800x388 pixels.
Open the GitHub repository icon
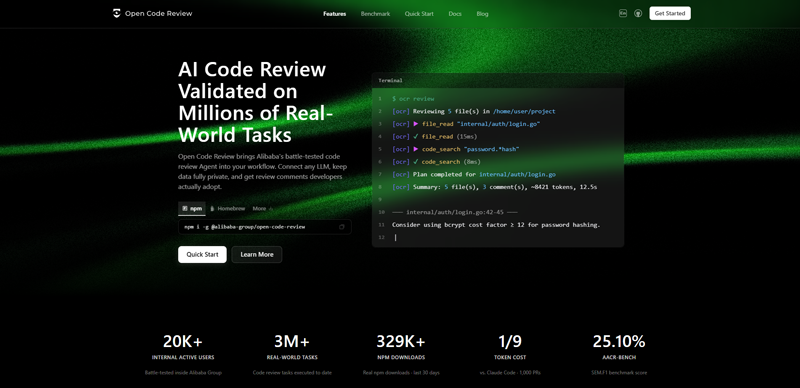pyautogui.click(x=638, y=13)
